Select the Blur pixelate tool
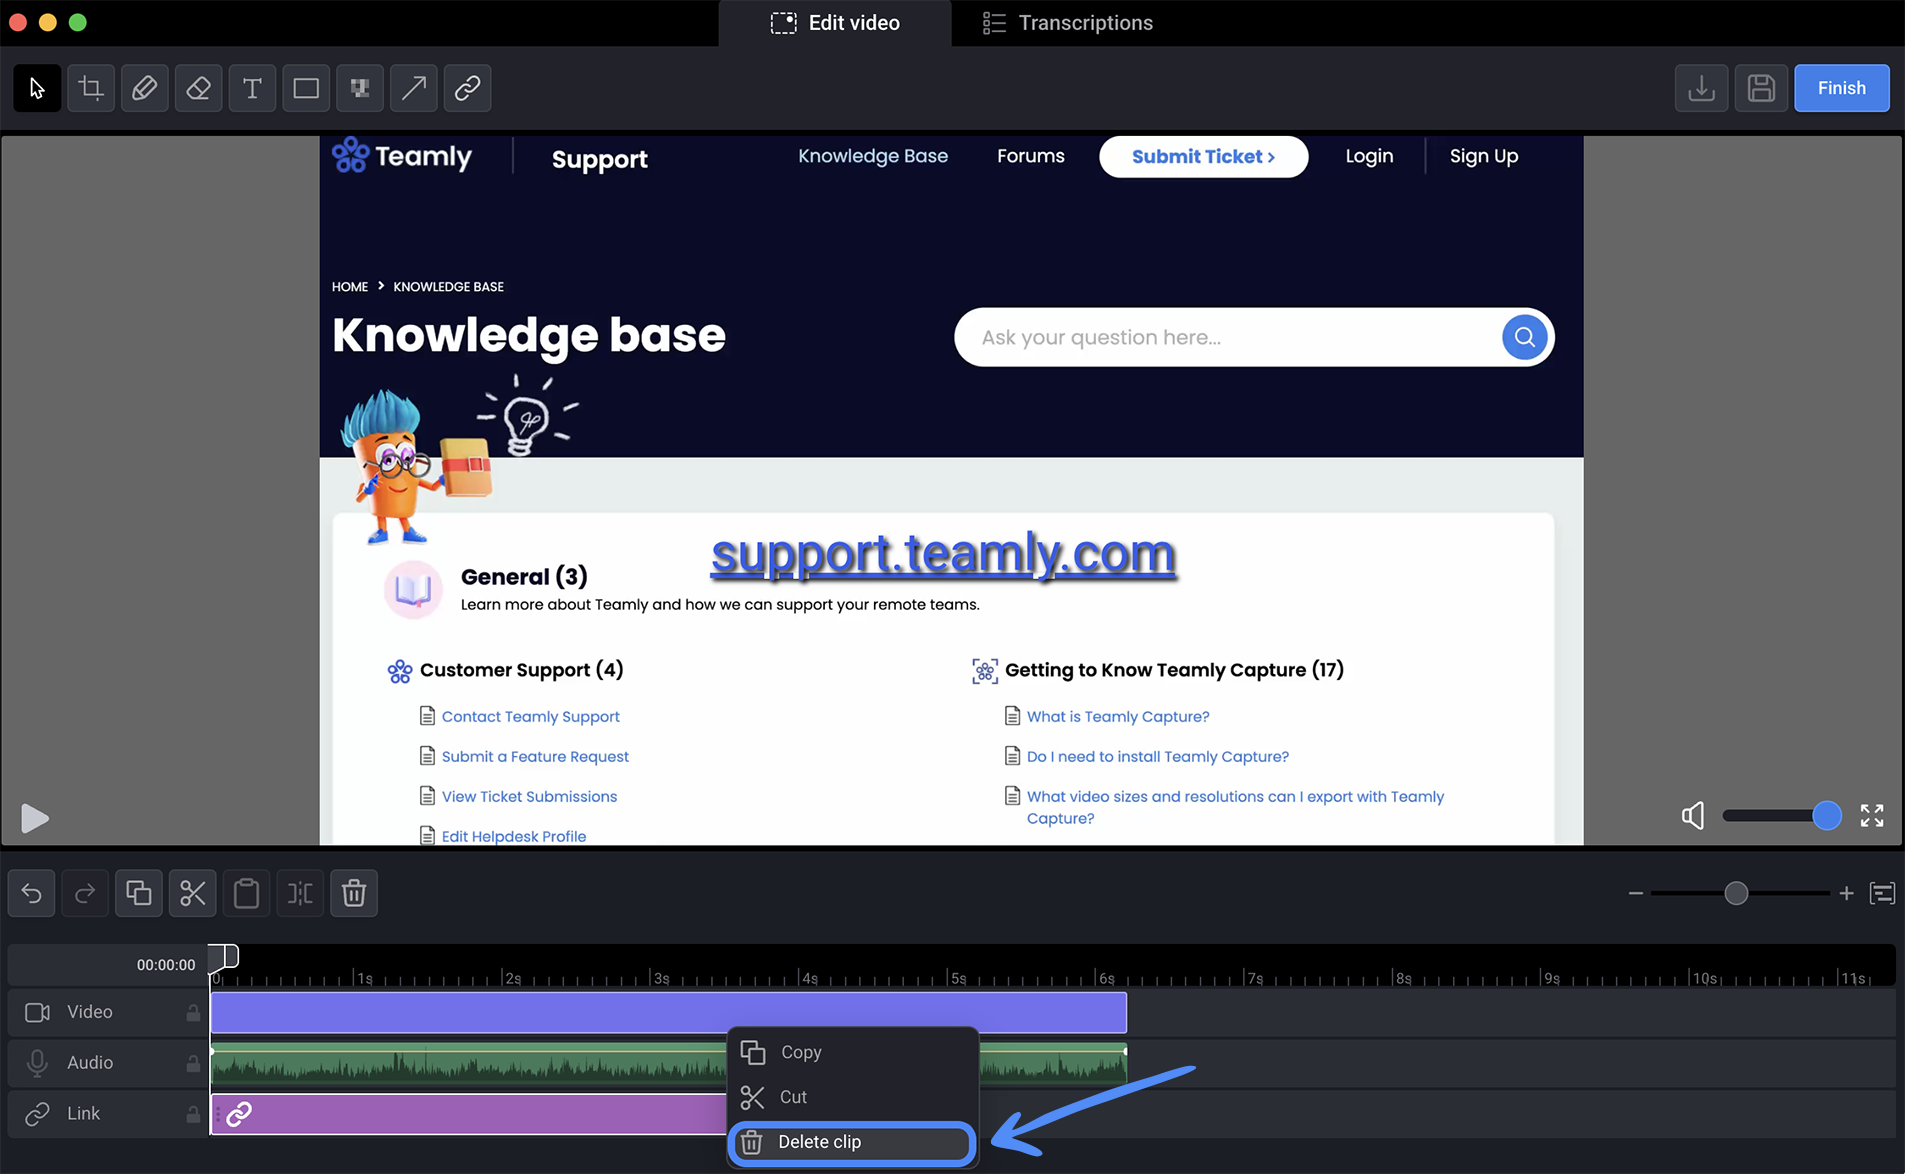 point(360,88)
